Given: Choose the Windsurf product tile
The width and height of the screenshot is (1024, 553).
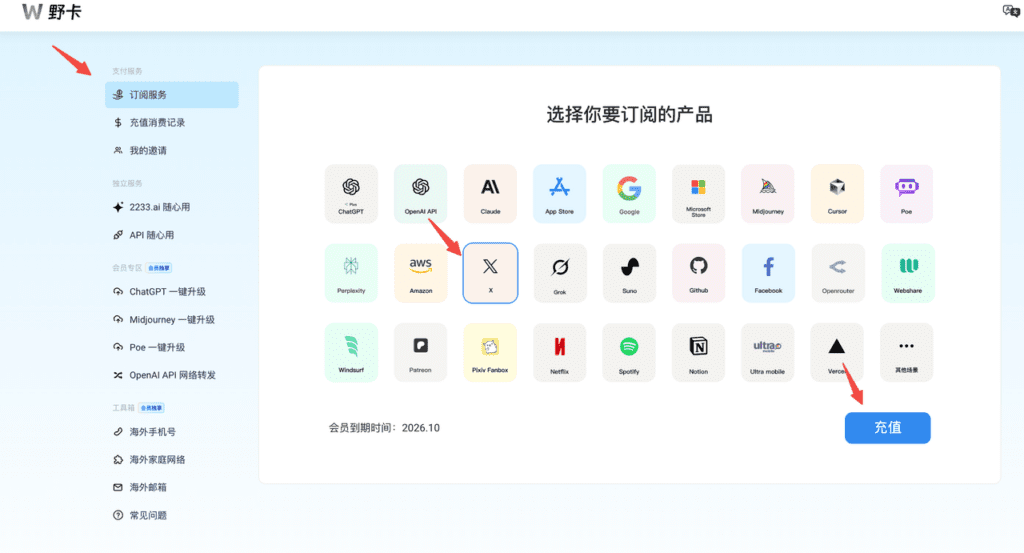Looking at the screenshot, I should pos(351,353).
